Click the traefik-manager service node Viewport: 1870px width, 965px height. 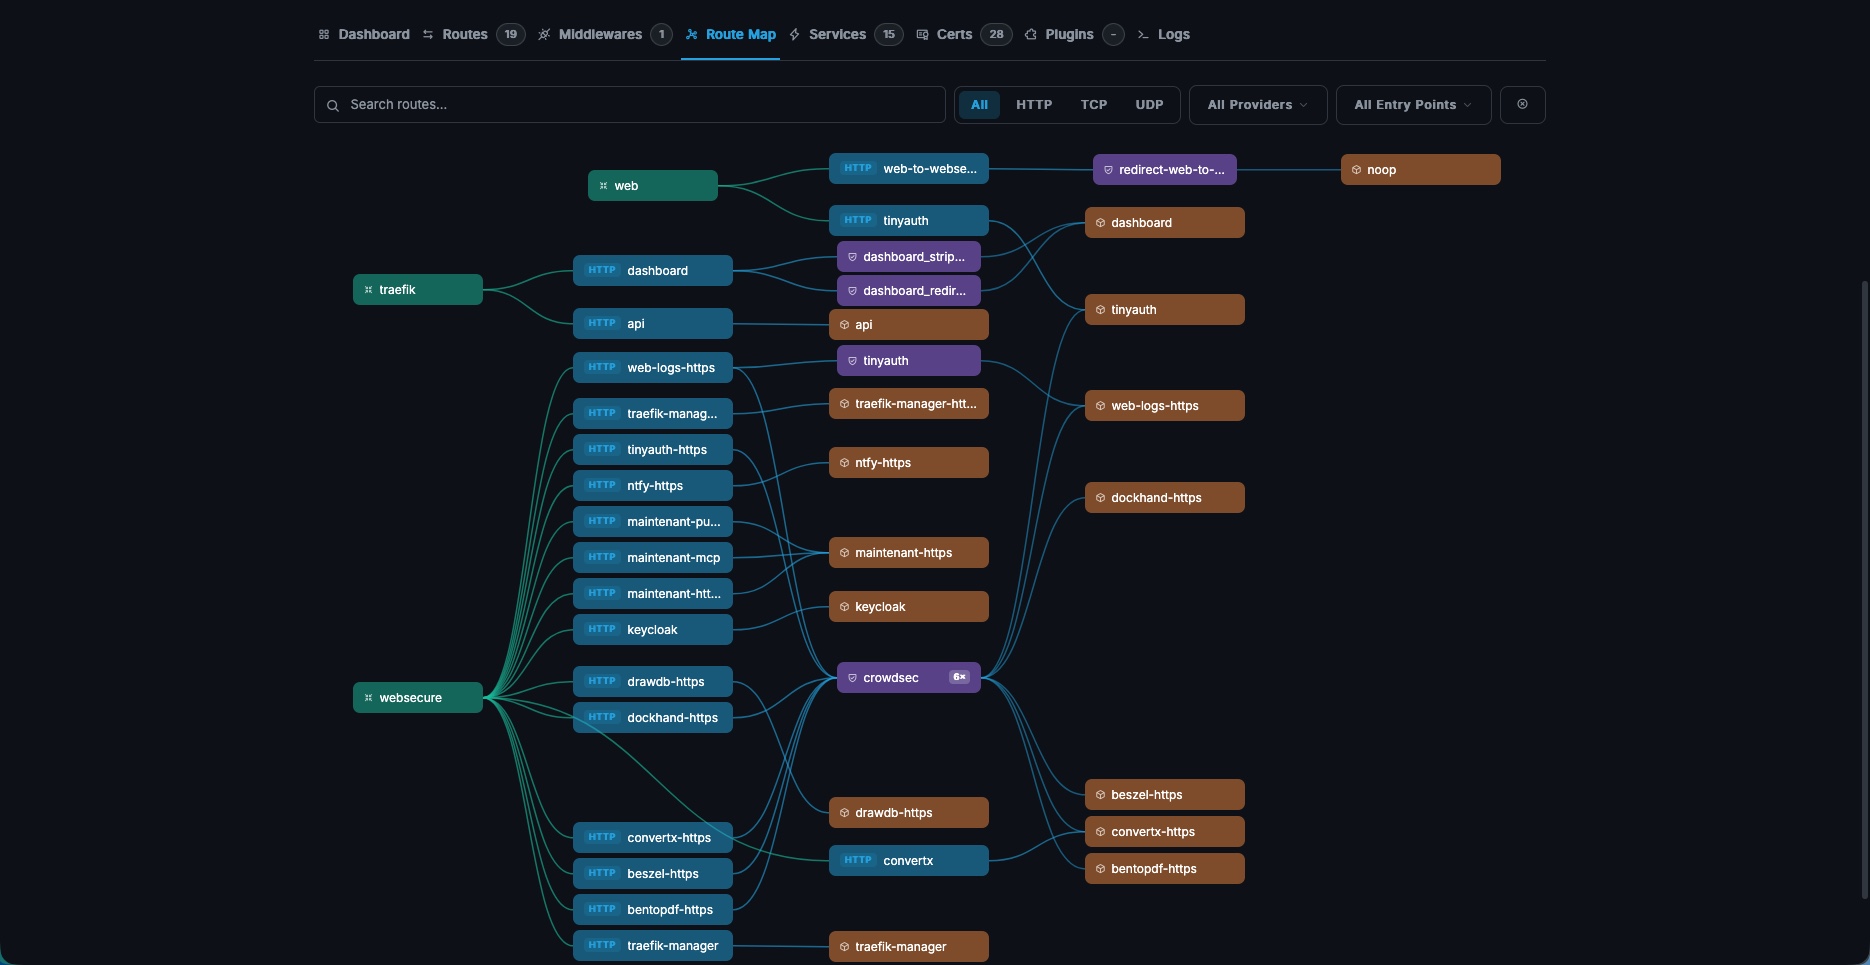tap(909, 946)
